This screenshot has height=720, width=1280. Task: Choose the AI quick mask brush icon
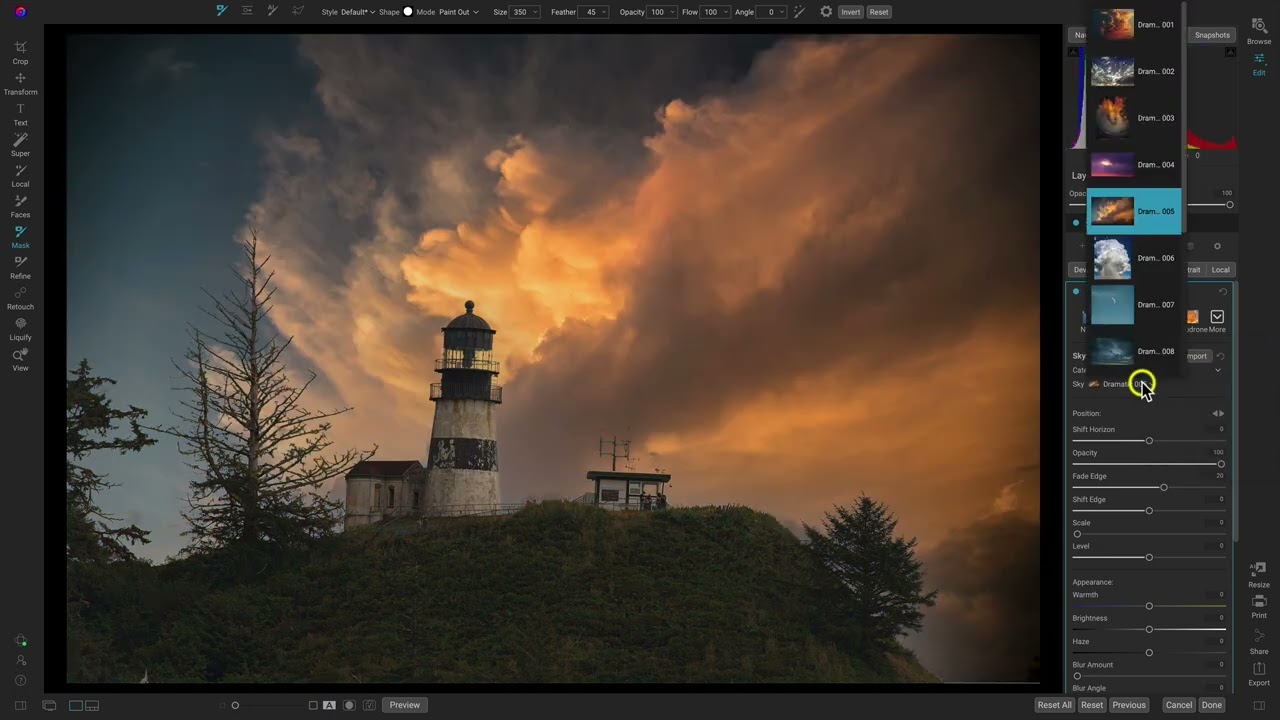point(272,11)
